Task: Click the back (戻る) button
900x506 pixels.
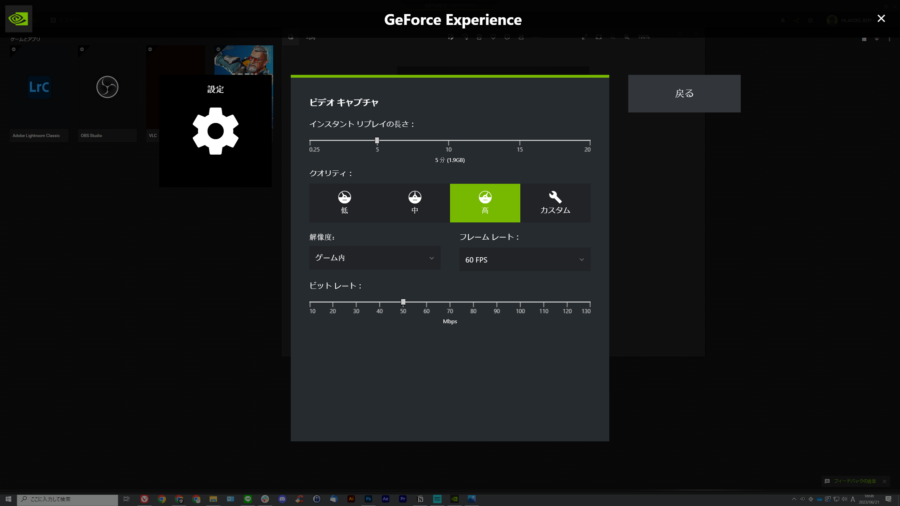Action: 684,94
